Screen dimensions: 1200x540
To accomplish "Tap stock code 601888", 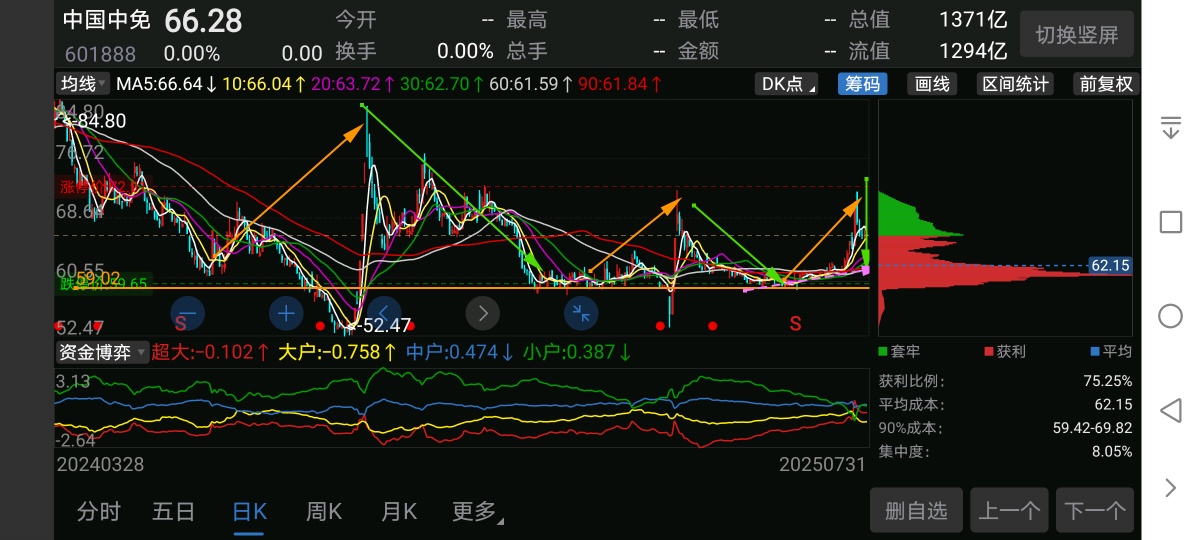I will 100,53.
